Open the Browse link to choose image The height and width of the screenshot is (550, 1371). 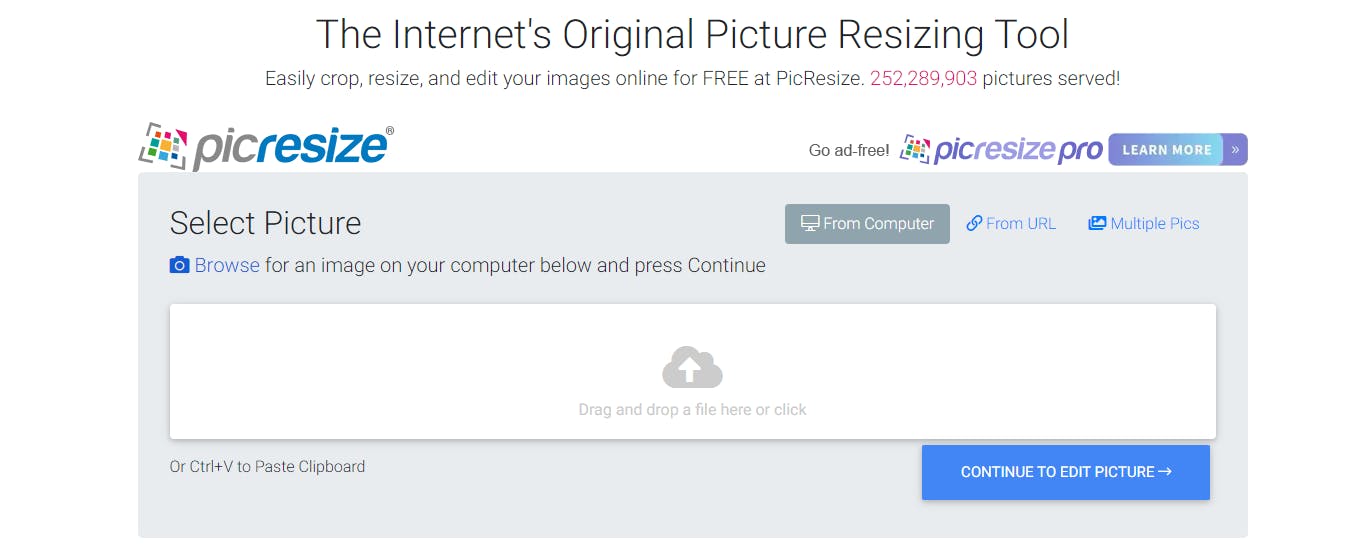(x=227, y=265)
